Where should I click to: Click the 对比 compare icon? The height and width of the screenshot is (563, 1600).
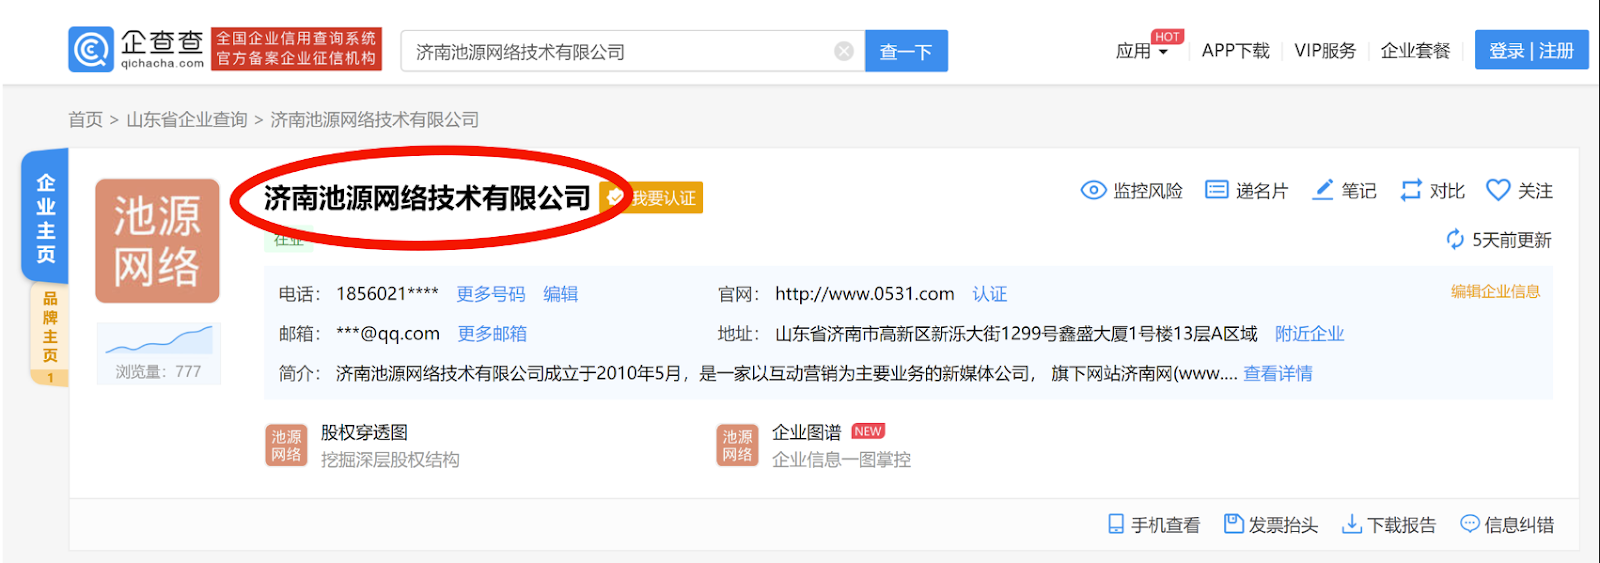click(1411, 190)
